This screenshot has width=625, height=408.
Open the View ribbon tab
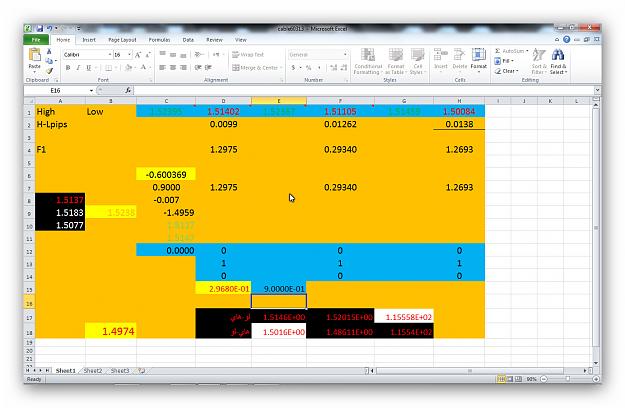[240, 40]
